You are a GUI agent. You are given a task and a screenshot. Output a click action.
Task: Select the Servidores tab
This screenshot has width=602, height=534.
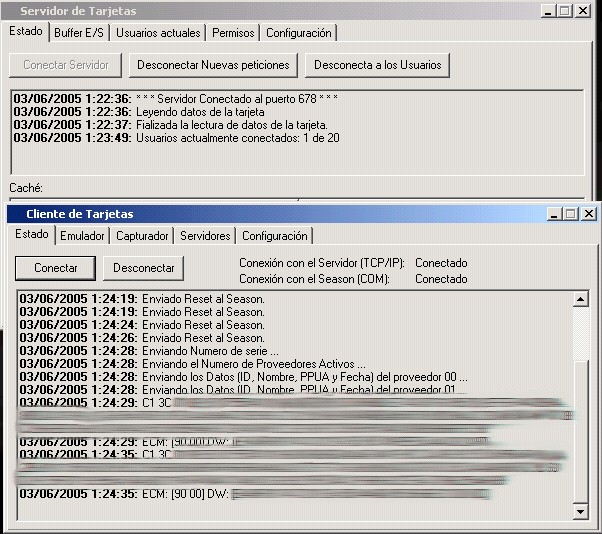tap(205, 236)
